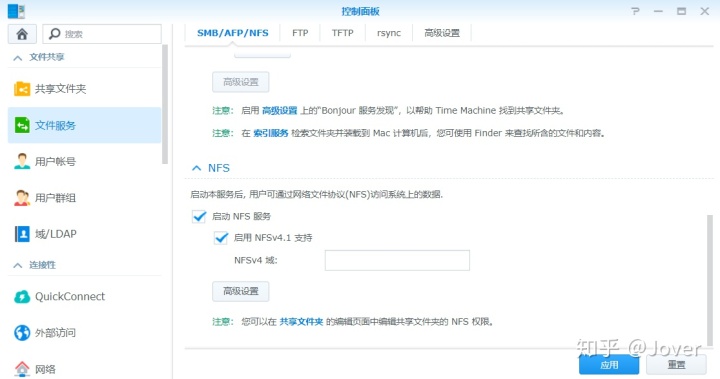
Task: Uncheck the 启动 NFS 服务 checkbox
Action: point(199,216)
